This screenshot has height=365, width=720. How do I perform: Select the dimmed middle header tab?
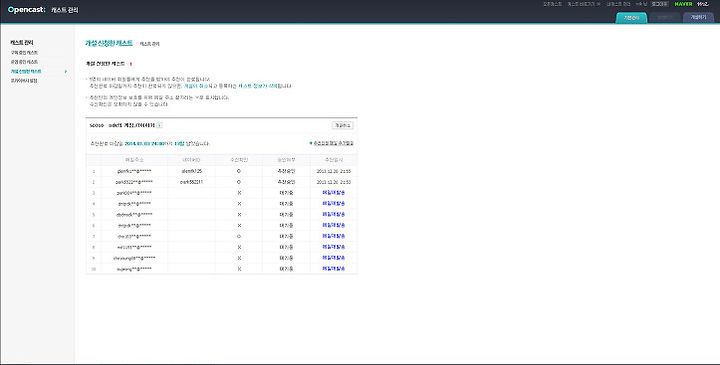point(665,17)
